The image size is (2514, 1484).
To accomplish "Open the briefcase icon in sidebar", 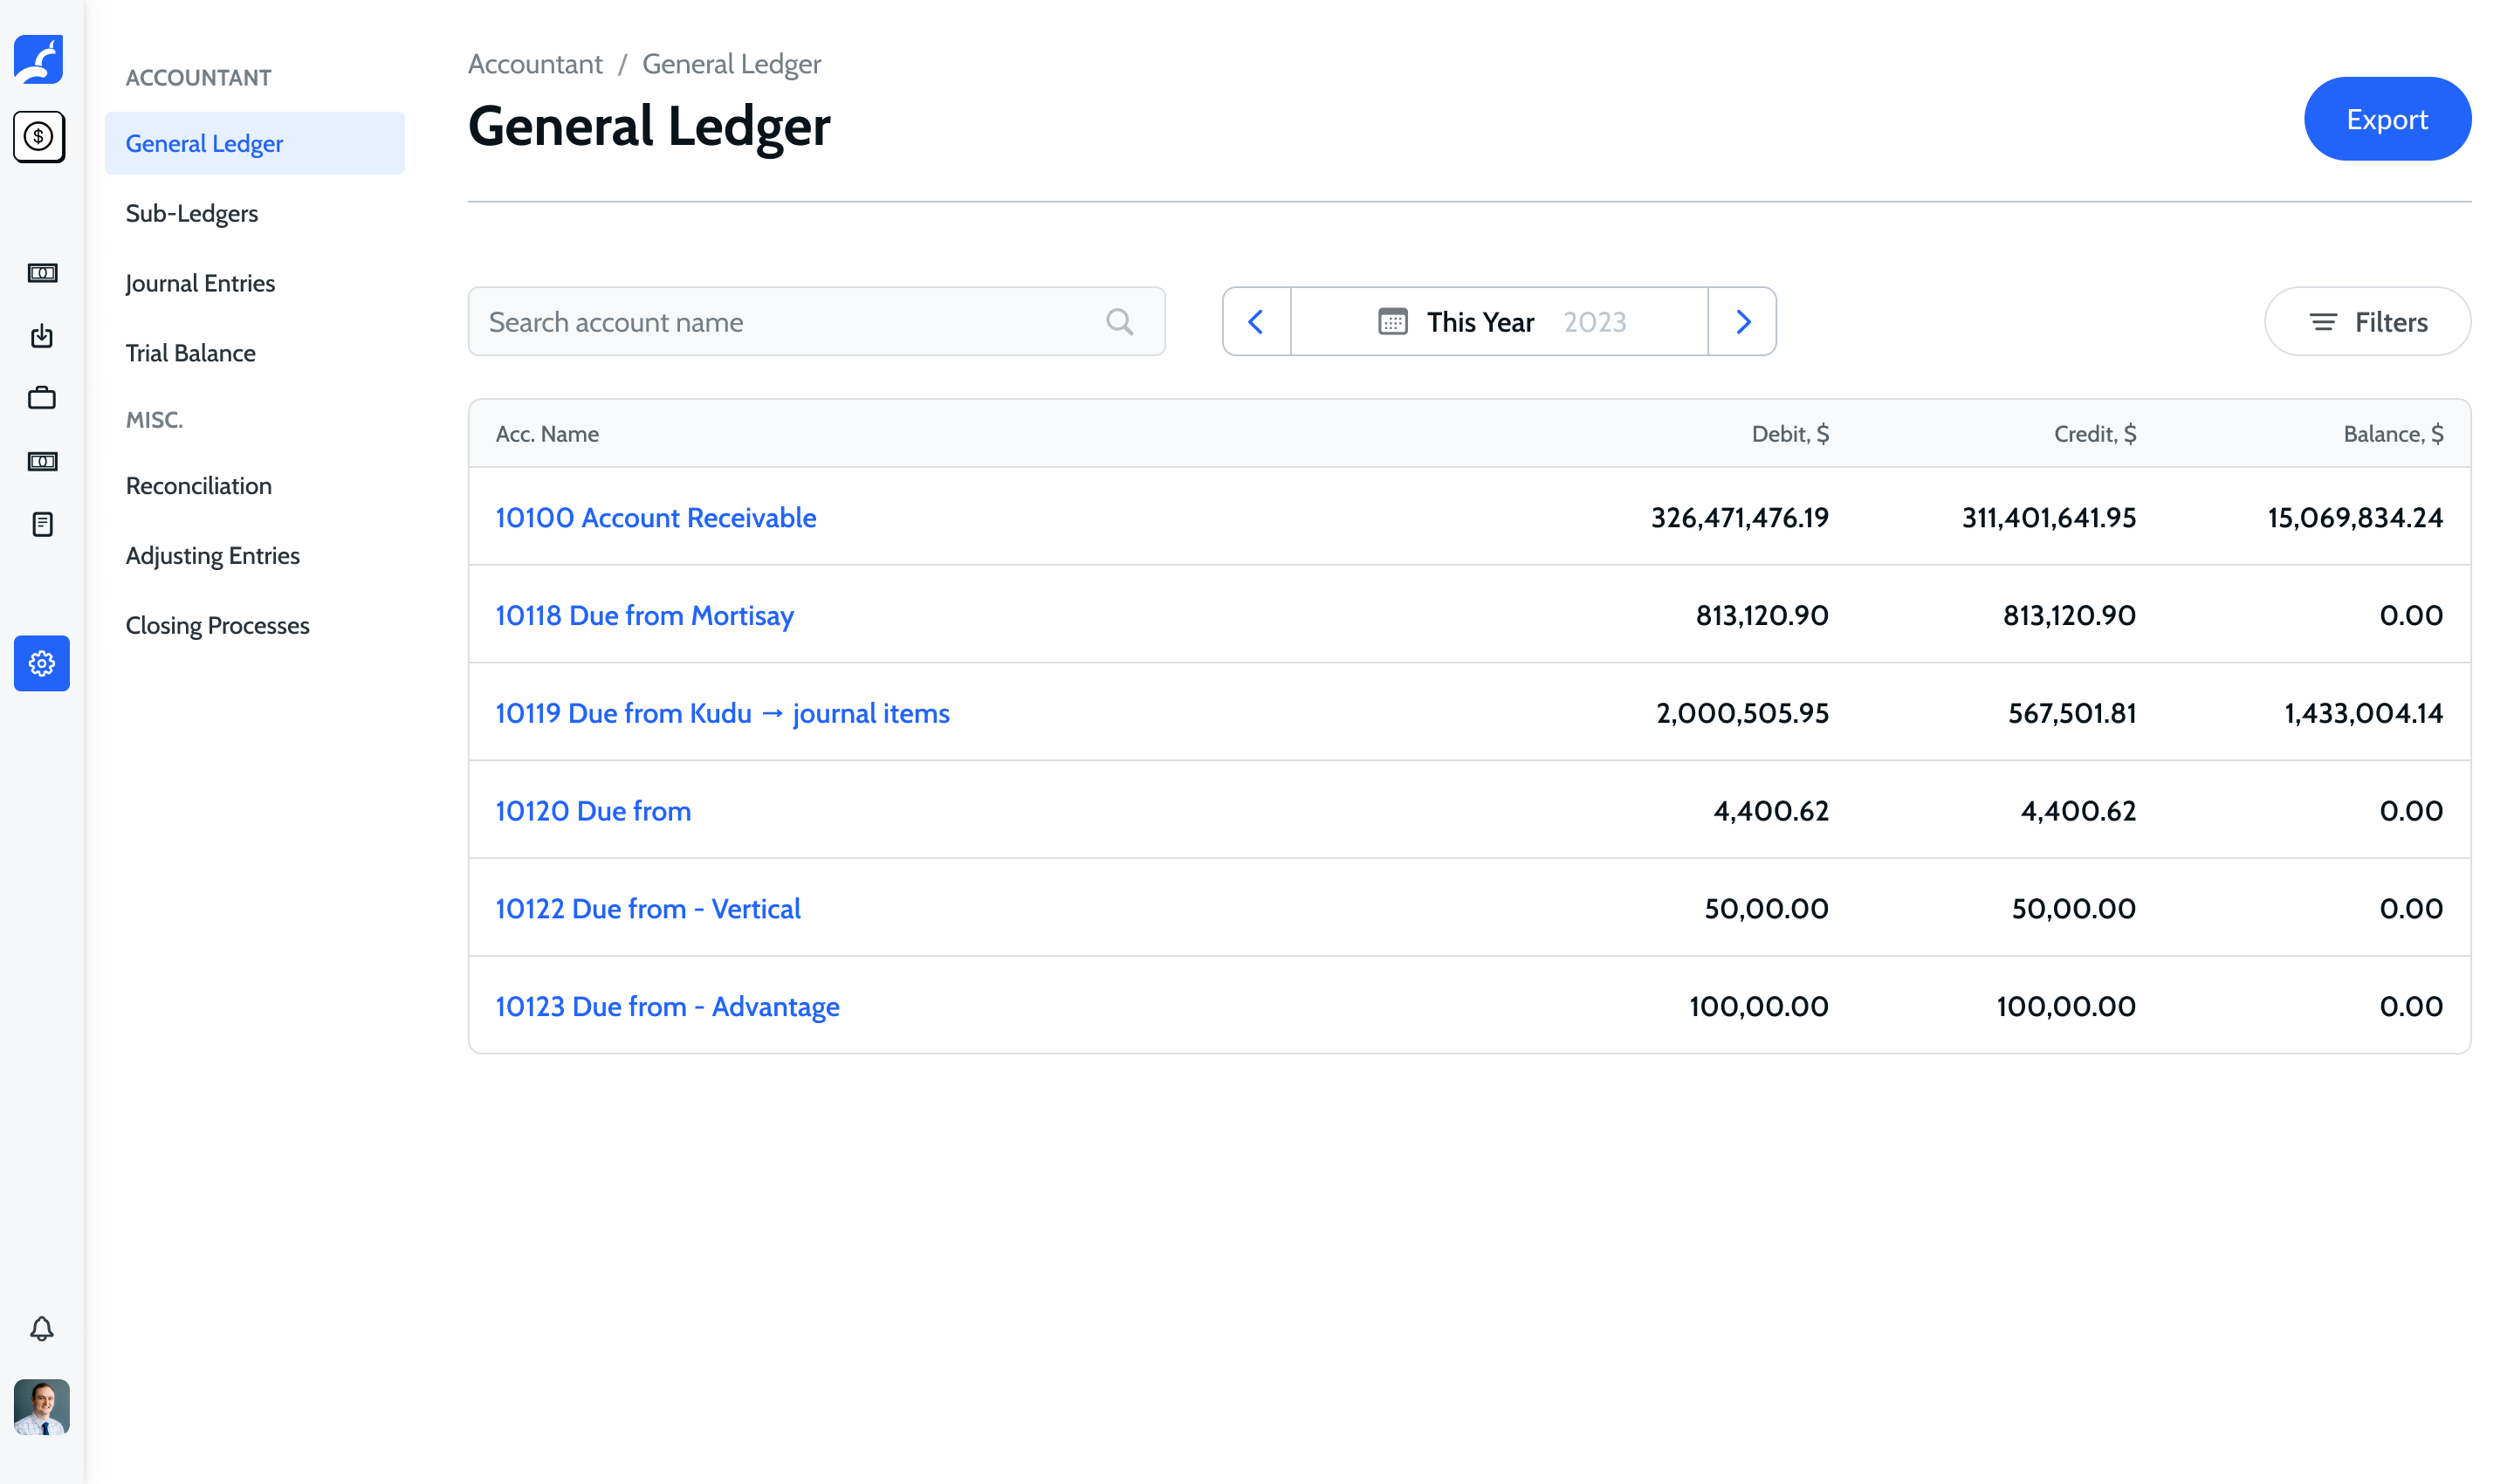I will click(x=42, y=398).
